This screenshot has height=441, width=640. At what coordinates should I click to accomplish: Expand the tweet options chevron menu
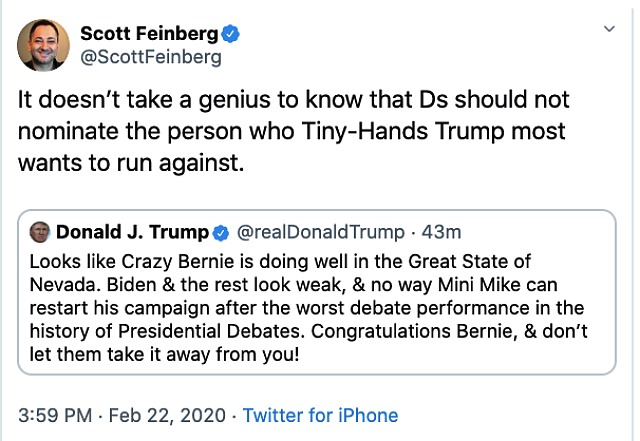[x=609, y=29]
